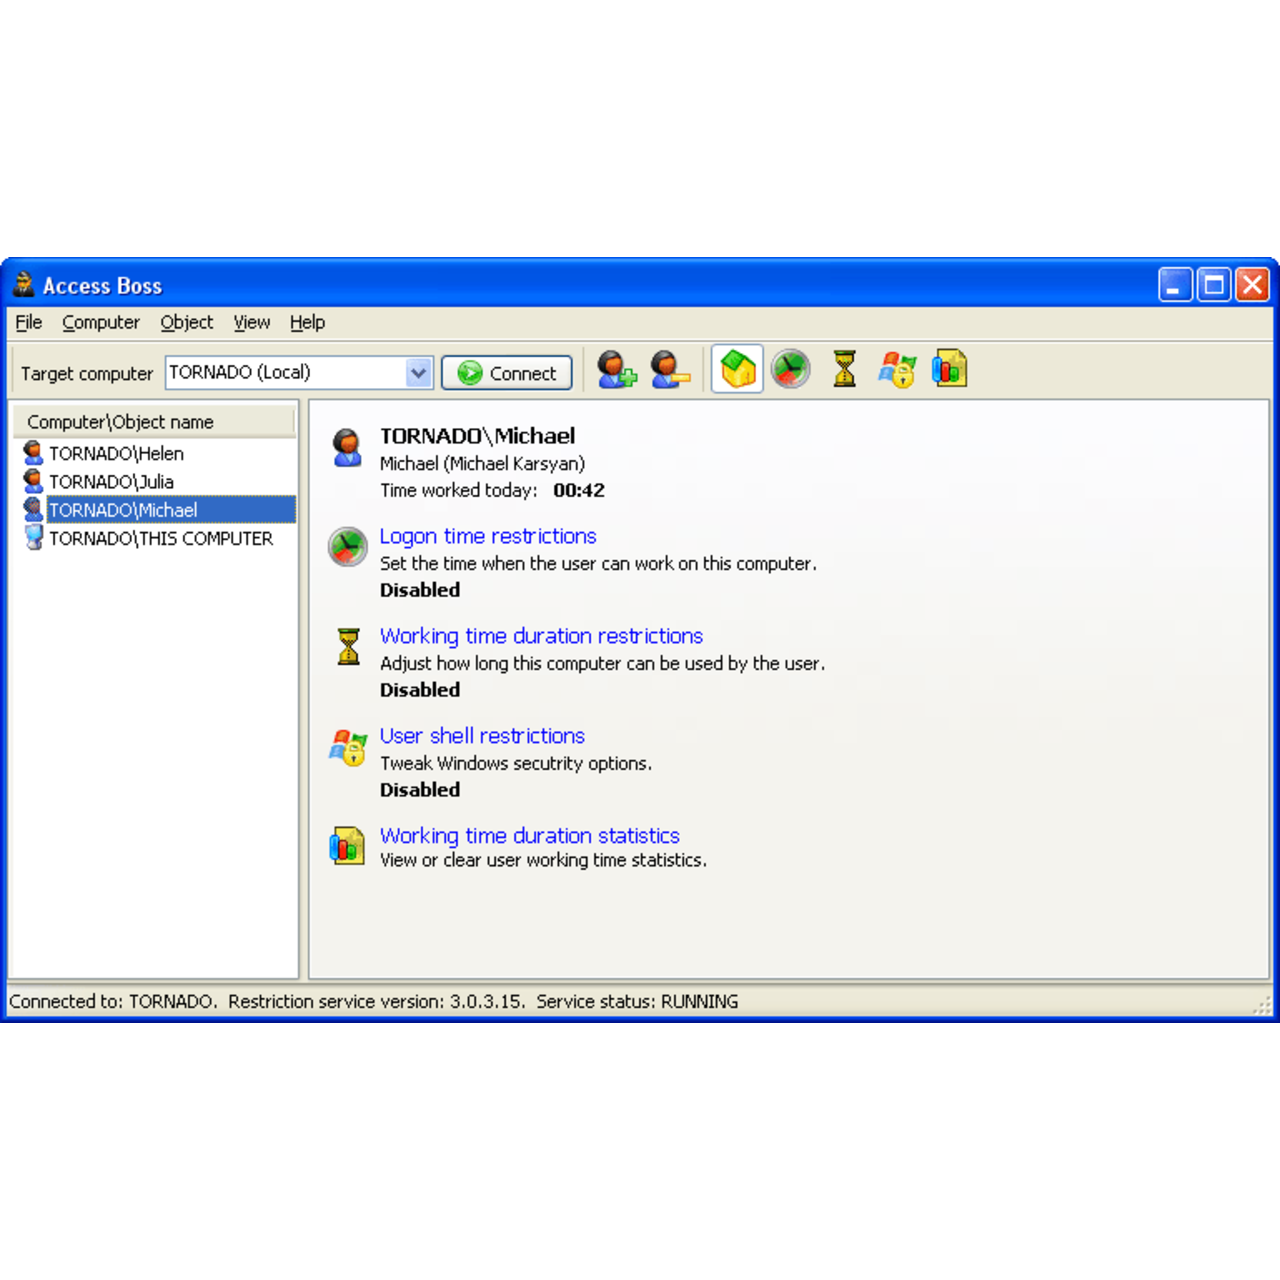Select TORNADO\Helen in the object list
The image size is (1280, 1280).
[116, 453]
